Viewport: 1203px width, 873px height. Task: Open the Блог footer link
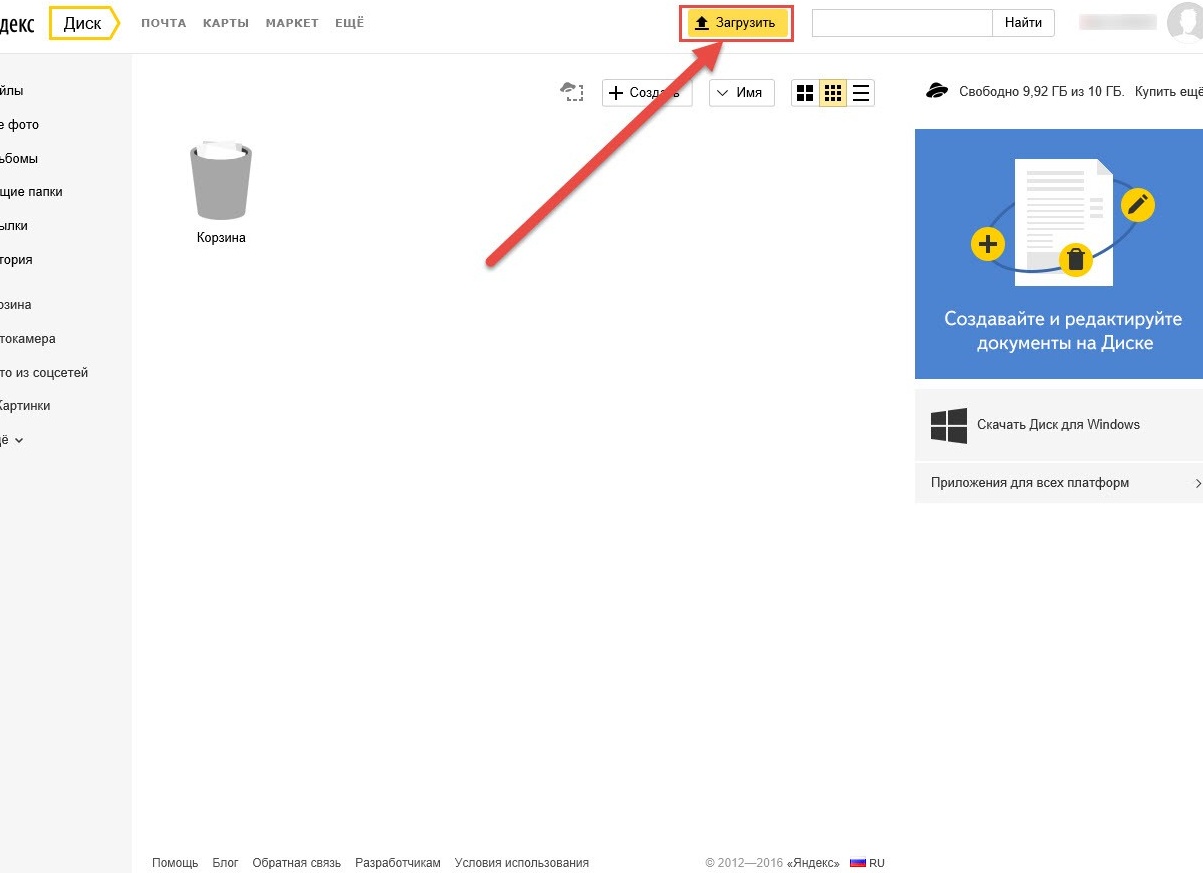point(225,863)
